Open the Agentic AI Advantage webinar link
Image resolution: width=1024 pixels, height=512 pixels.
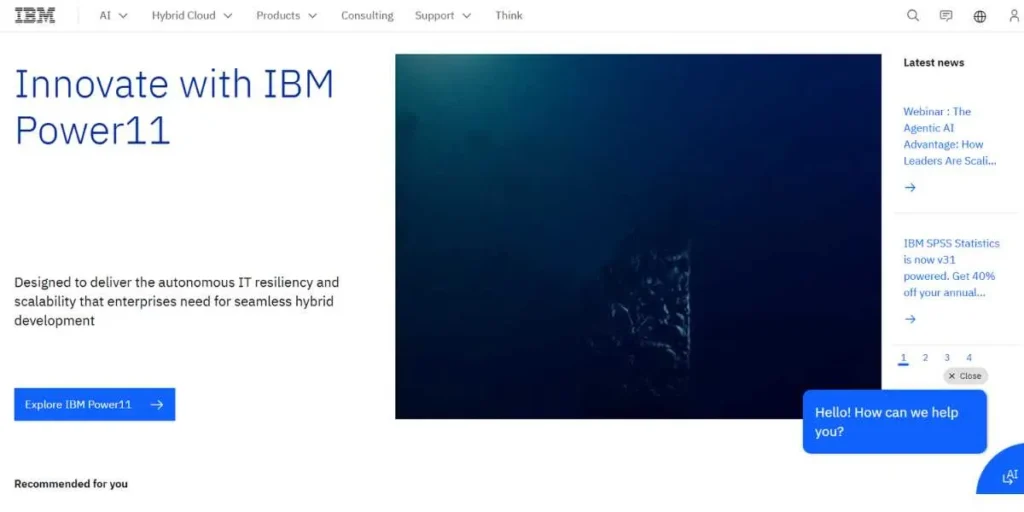point(950,136)
